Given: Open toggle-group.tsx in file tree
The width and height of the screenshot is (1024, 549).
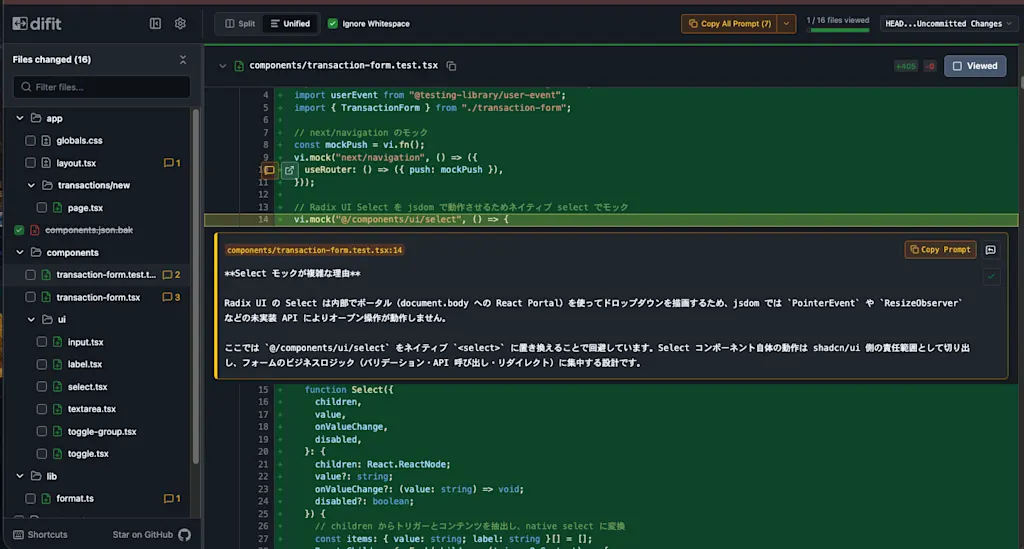Looking at the screenshot, I should (102, 431).
